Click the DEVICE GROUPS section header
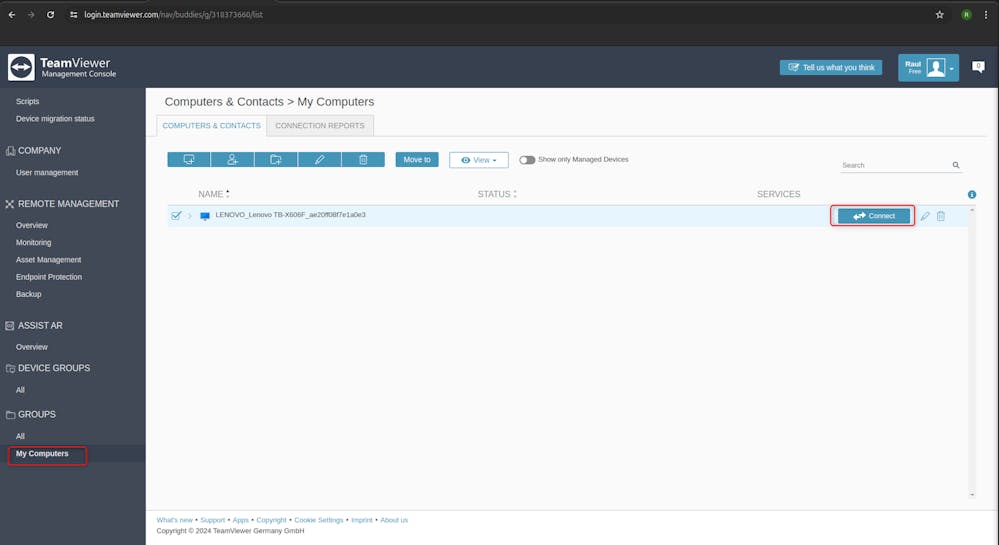The height and width of the screenshot is (545, 999). (54, 368)
